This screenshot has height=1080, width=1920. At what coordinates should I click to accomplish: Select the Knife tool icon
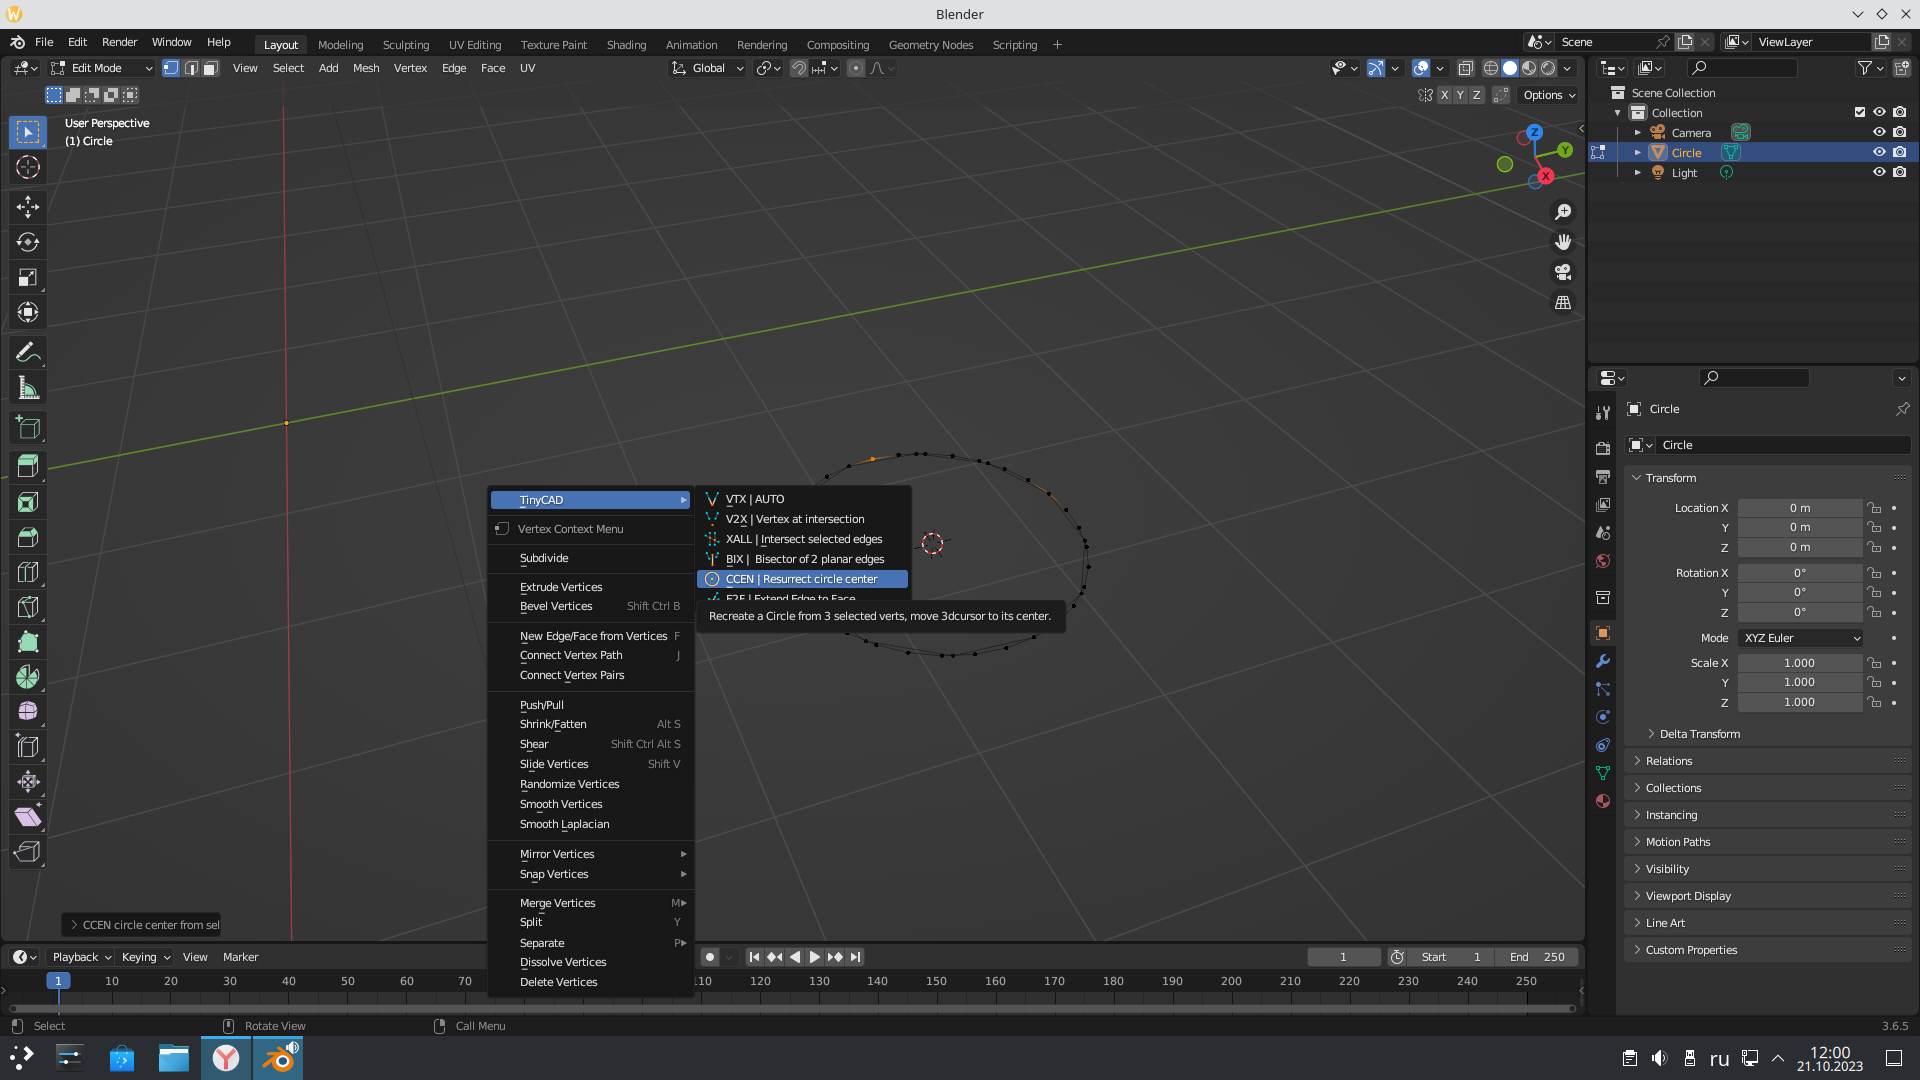pos(28,607)
